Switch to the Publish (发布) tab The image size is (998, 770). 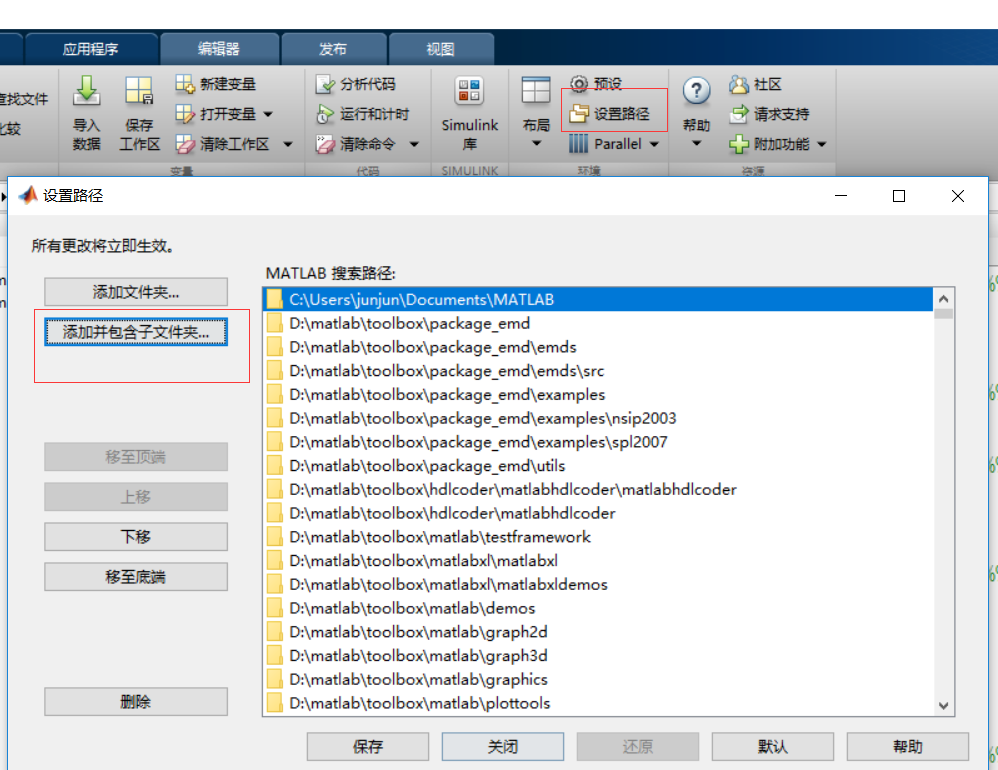click(x=333, y=49)
